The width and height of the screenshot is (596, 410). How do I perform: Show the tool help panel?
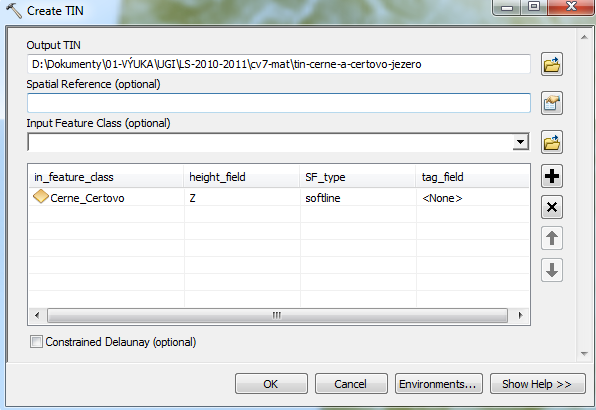537,384
